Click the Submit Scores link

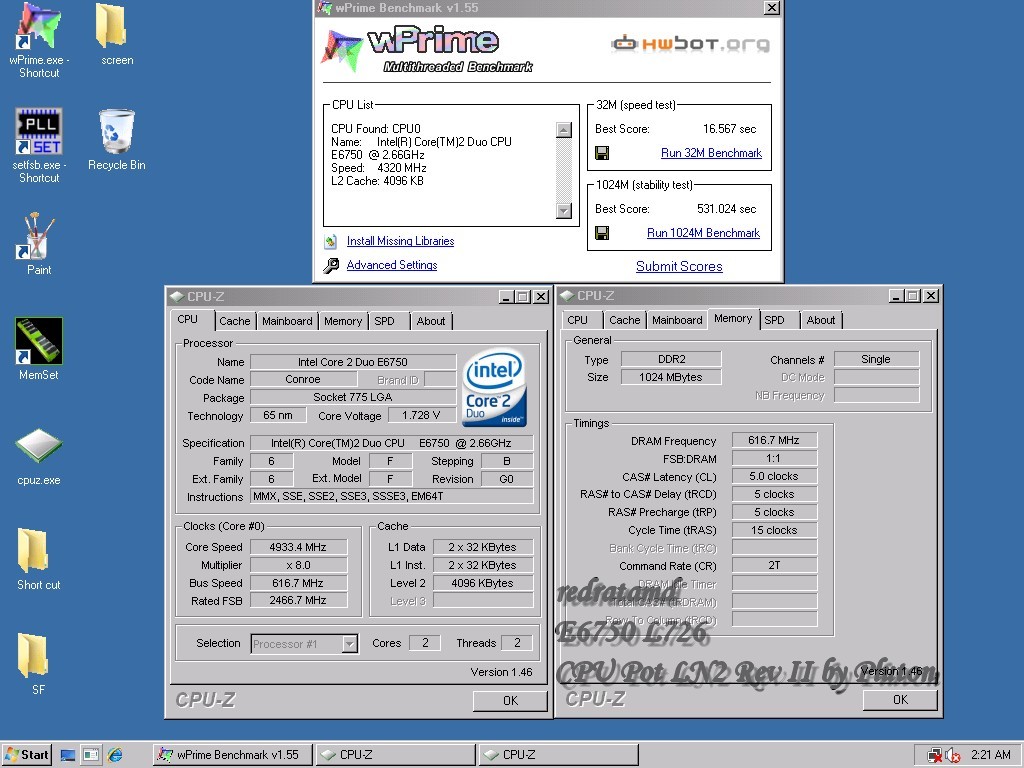pos(679,266)
